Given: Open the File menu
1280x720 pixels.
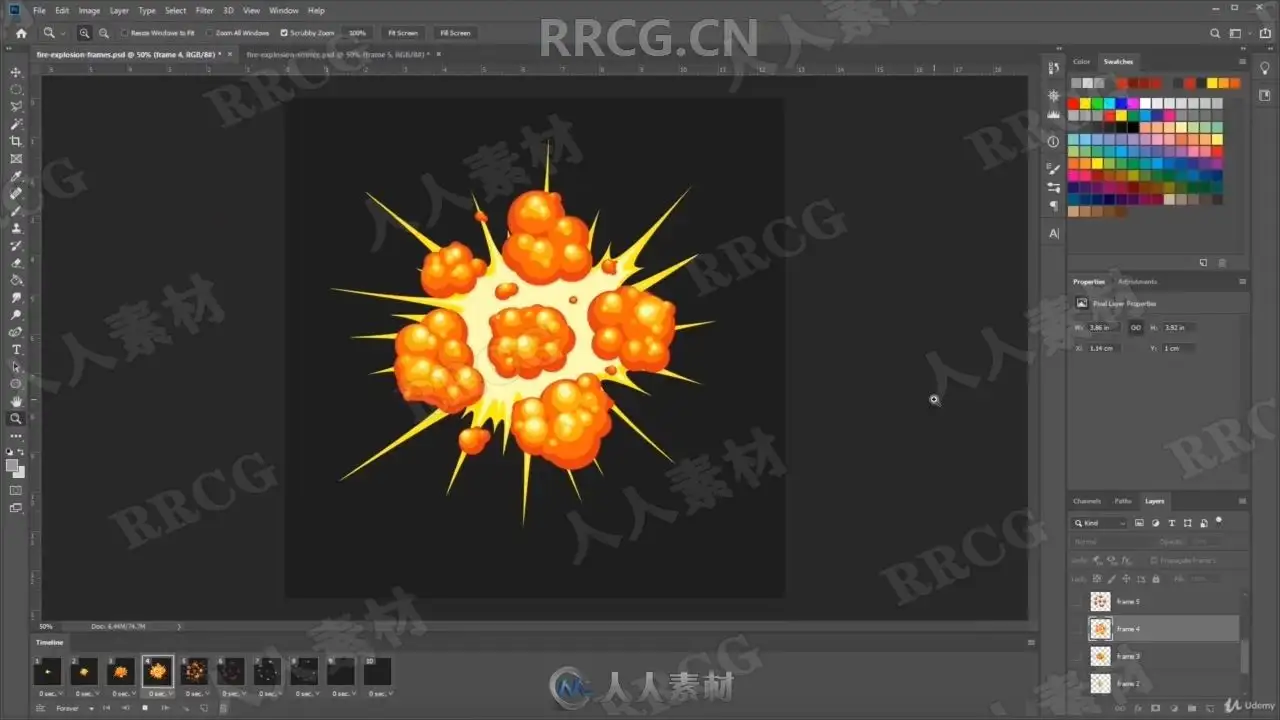Looking at the screenshot, I should tap(39, 10).
